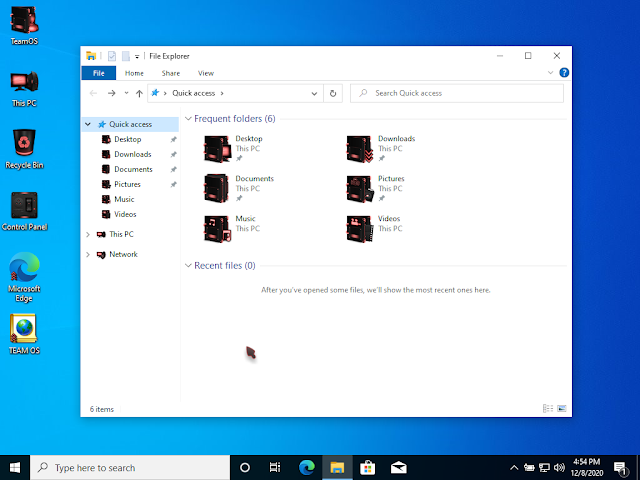Select the Control Panel desktop icon

point(24,211)
